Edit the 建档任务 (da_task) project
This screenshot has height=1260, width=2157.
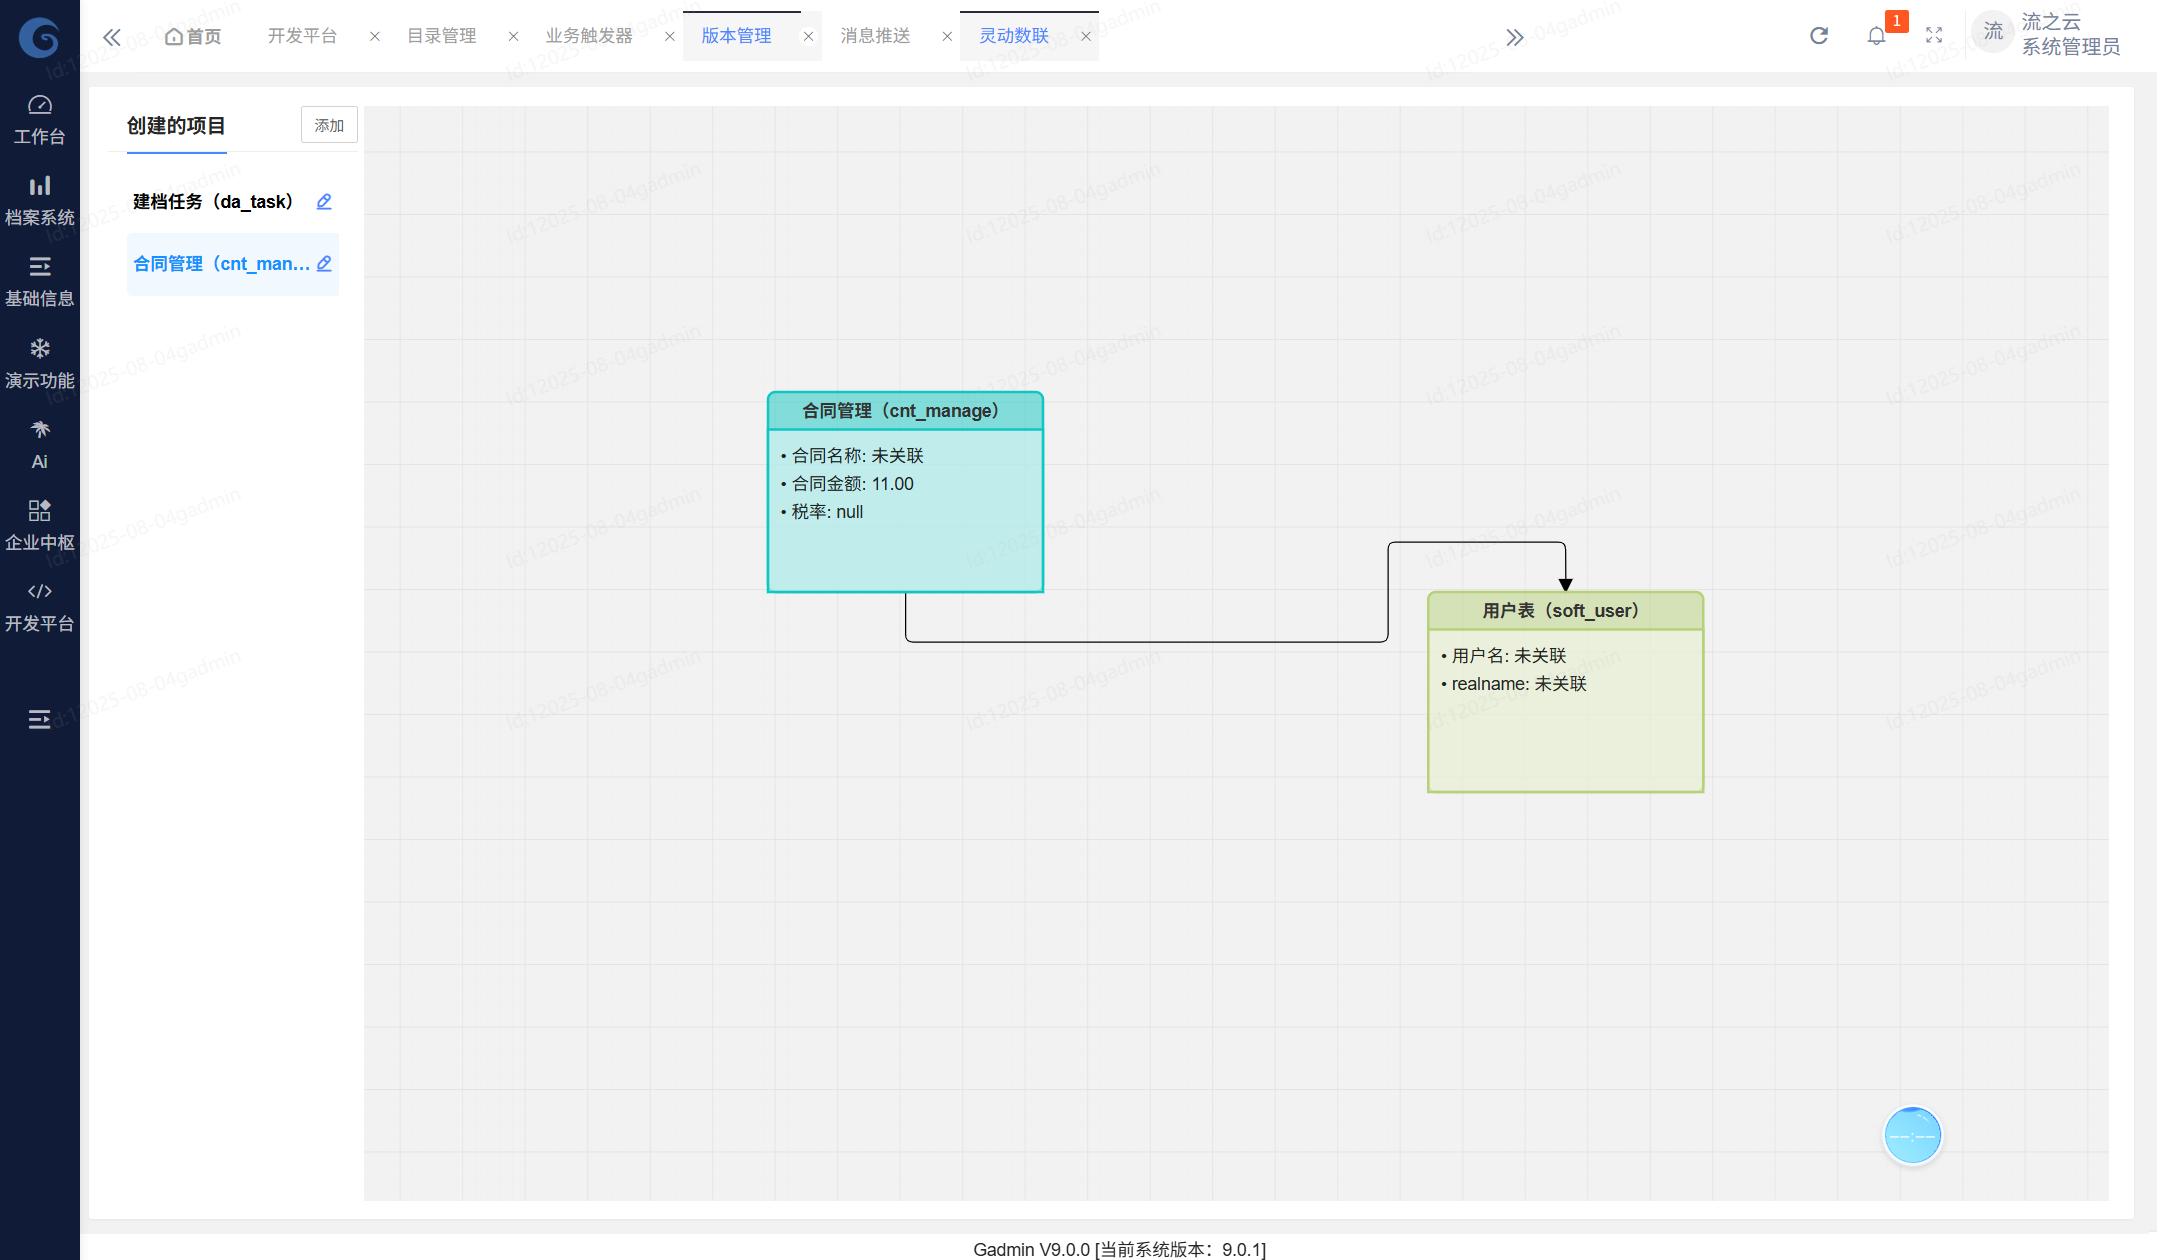click(x=324, y=202)
